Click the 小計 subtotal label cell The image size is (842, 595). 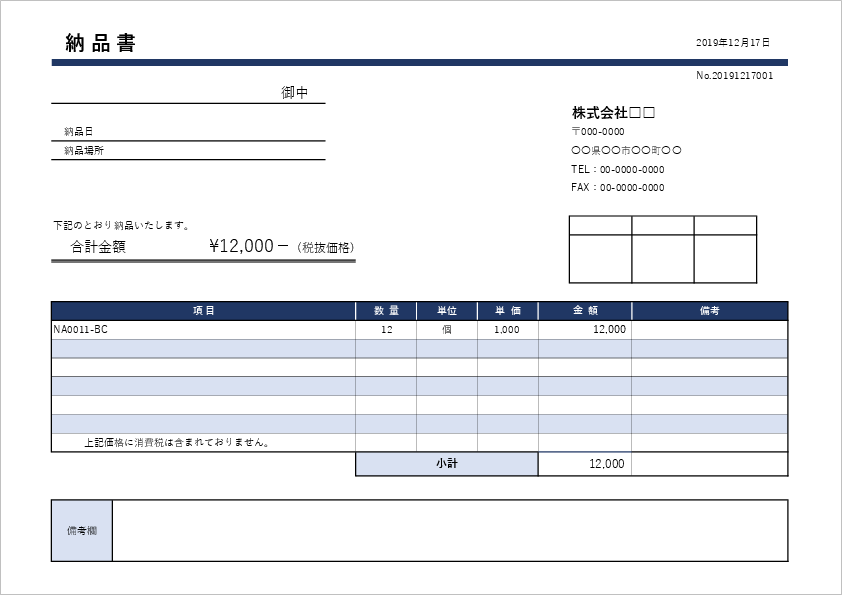pyautogui.click(x=446, y=464)
